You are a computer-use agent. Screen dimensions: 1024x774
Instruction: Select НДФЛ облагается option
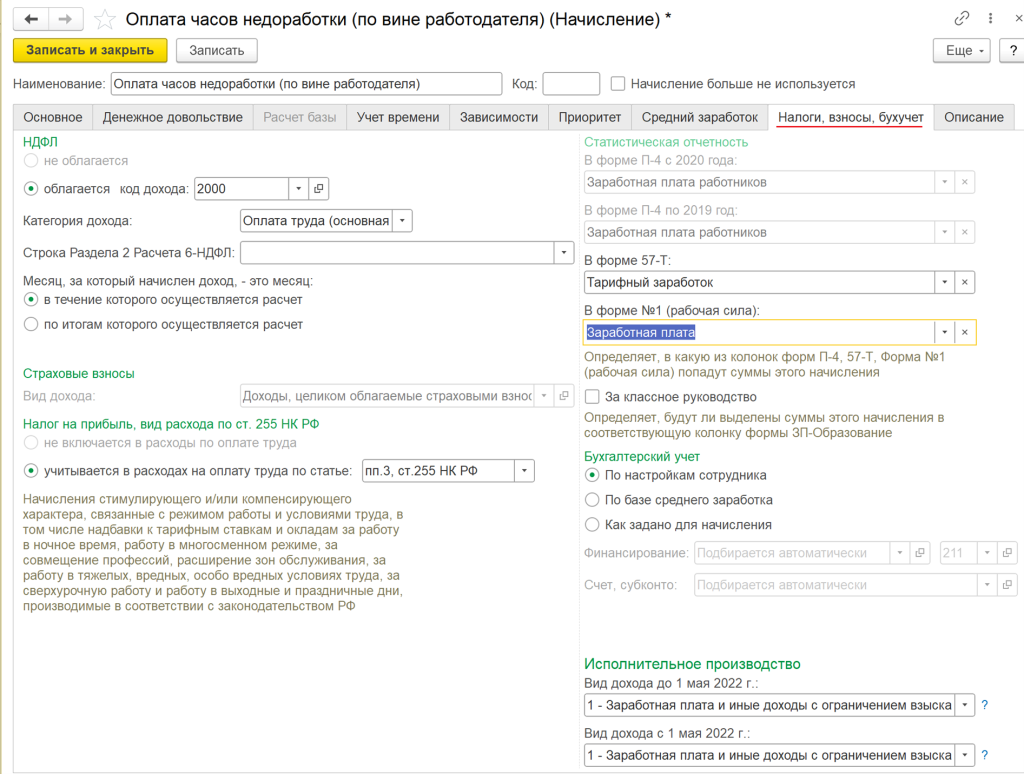pyautogui.click(x=31, y=189)
